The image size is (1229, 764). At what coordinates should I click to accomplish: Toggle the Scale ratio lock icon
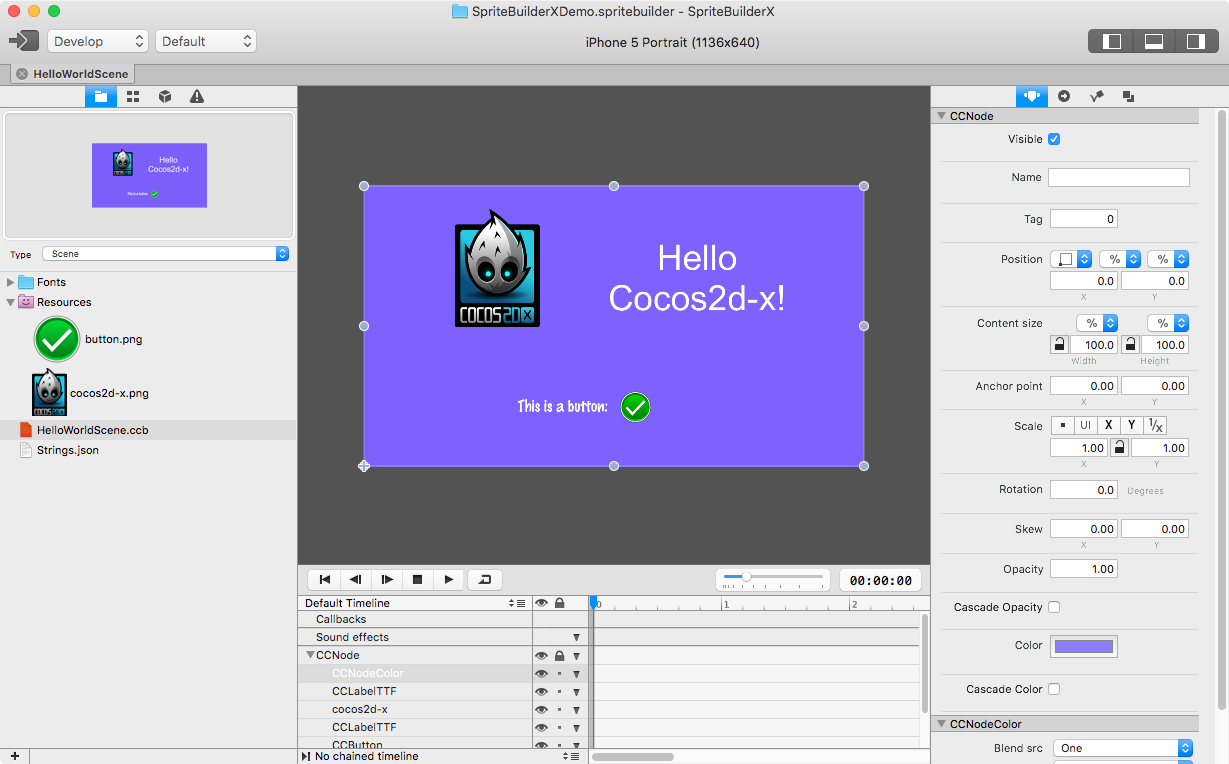pyautogui.click(x=1119, y=448)
